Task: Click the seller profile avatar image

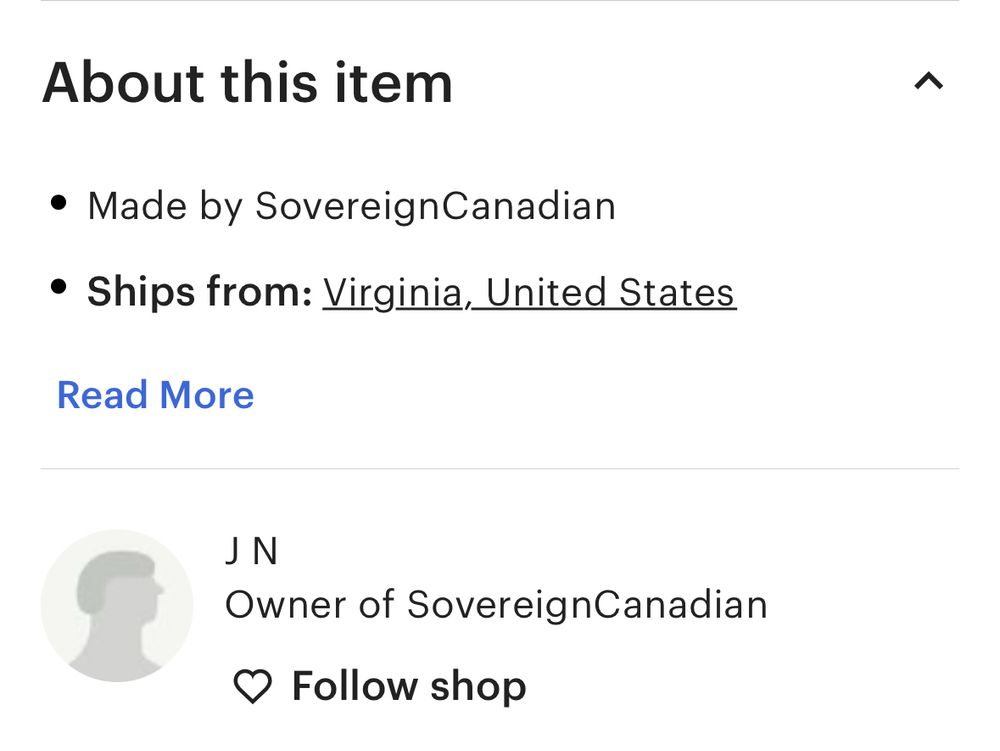Action: [117, 604]
